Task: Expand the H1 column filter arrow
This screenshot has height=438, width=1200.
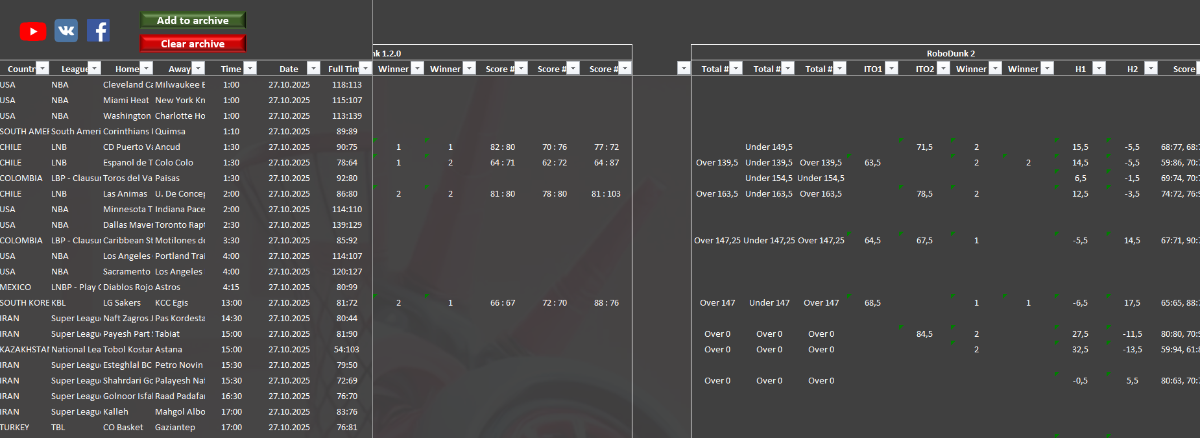Action: (1099, 69)
